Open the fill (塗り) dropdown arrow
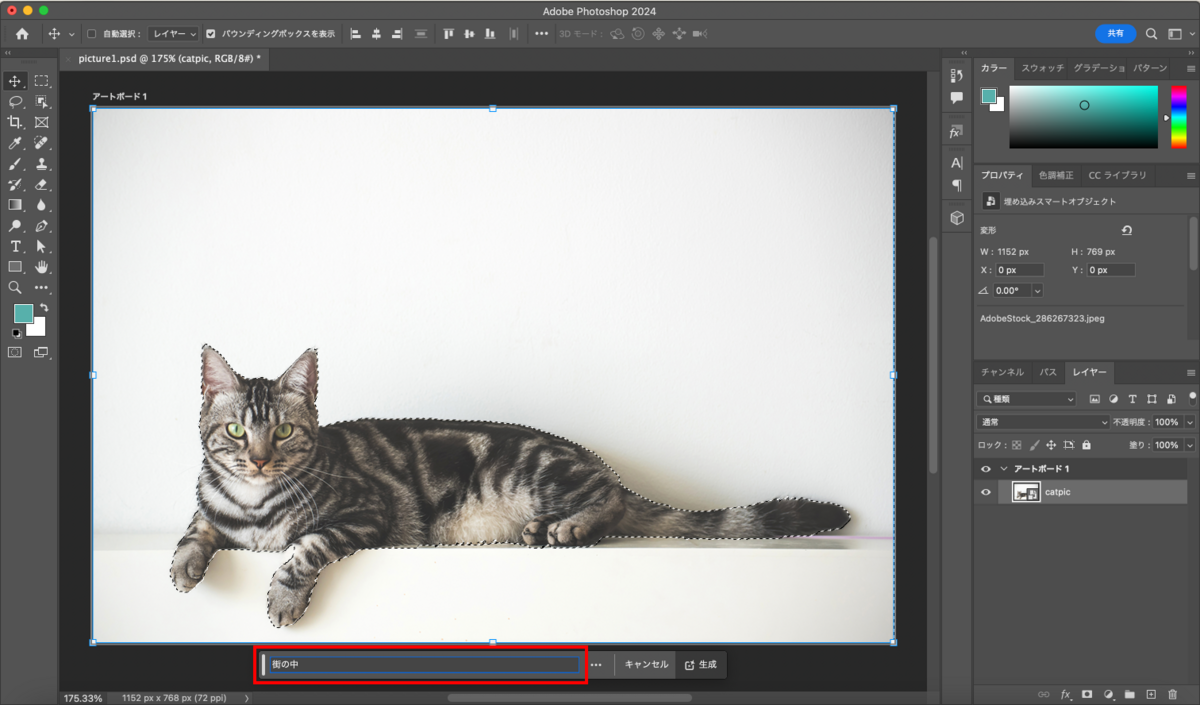1200x705 pixels. point(1190,445)
